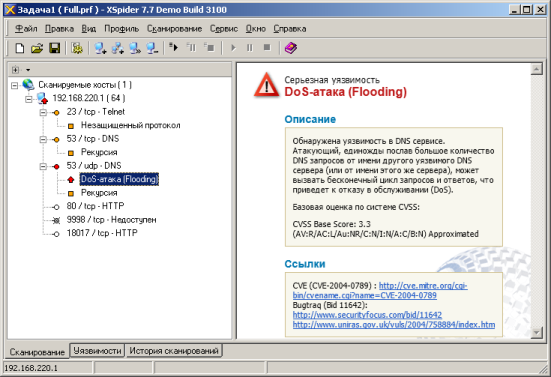Open the Сканирование menu
551x377 pixels.
coord(174,29)
